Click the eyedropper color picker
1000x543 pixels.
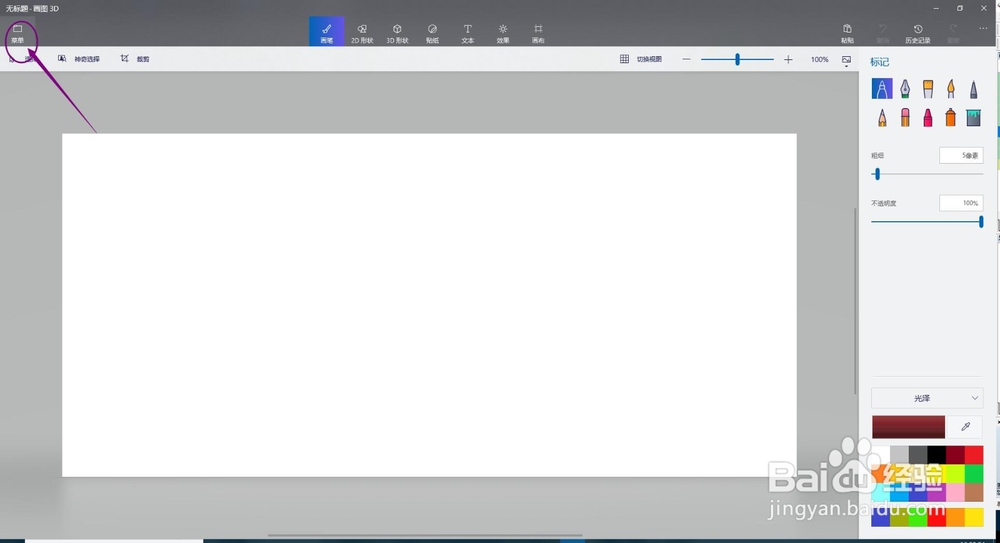coord(966,427)
